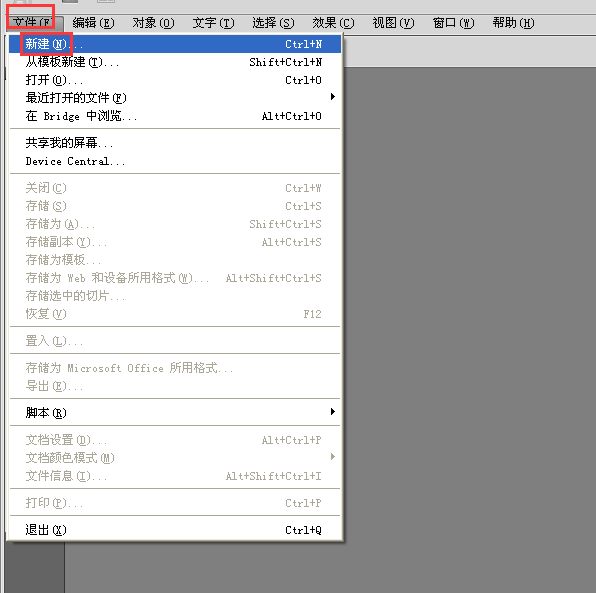Choose 退出(X) to quit the application

(x=175, y=530)
